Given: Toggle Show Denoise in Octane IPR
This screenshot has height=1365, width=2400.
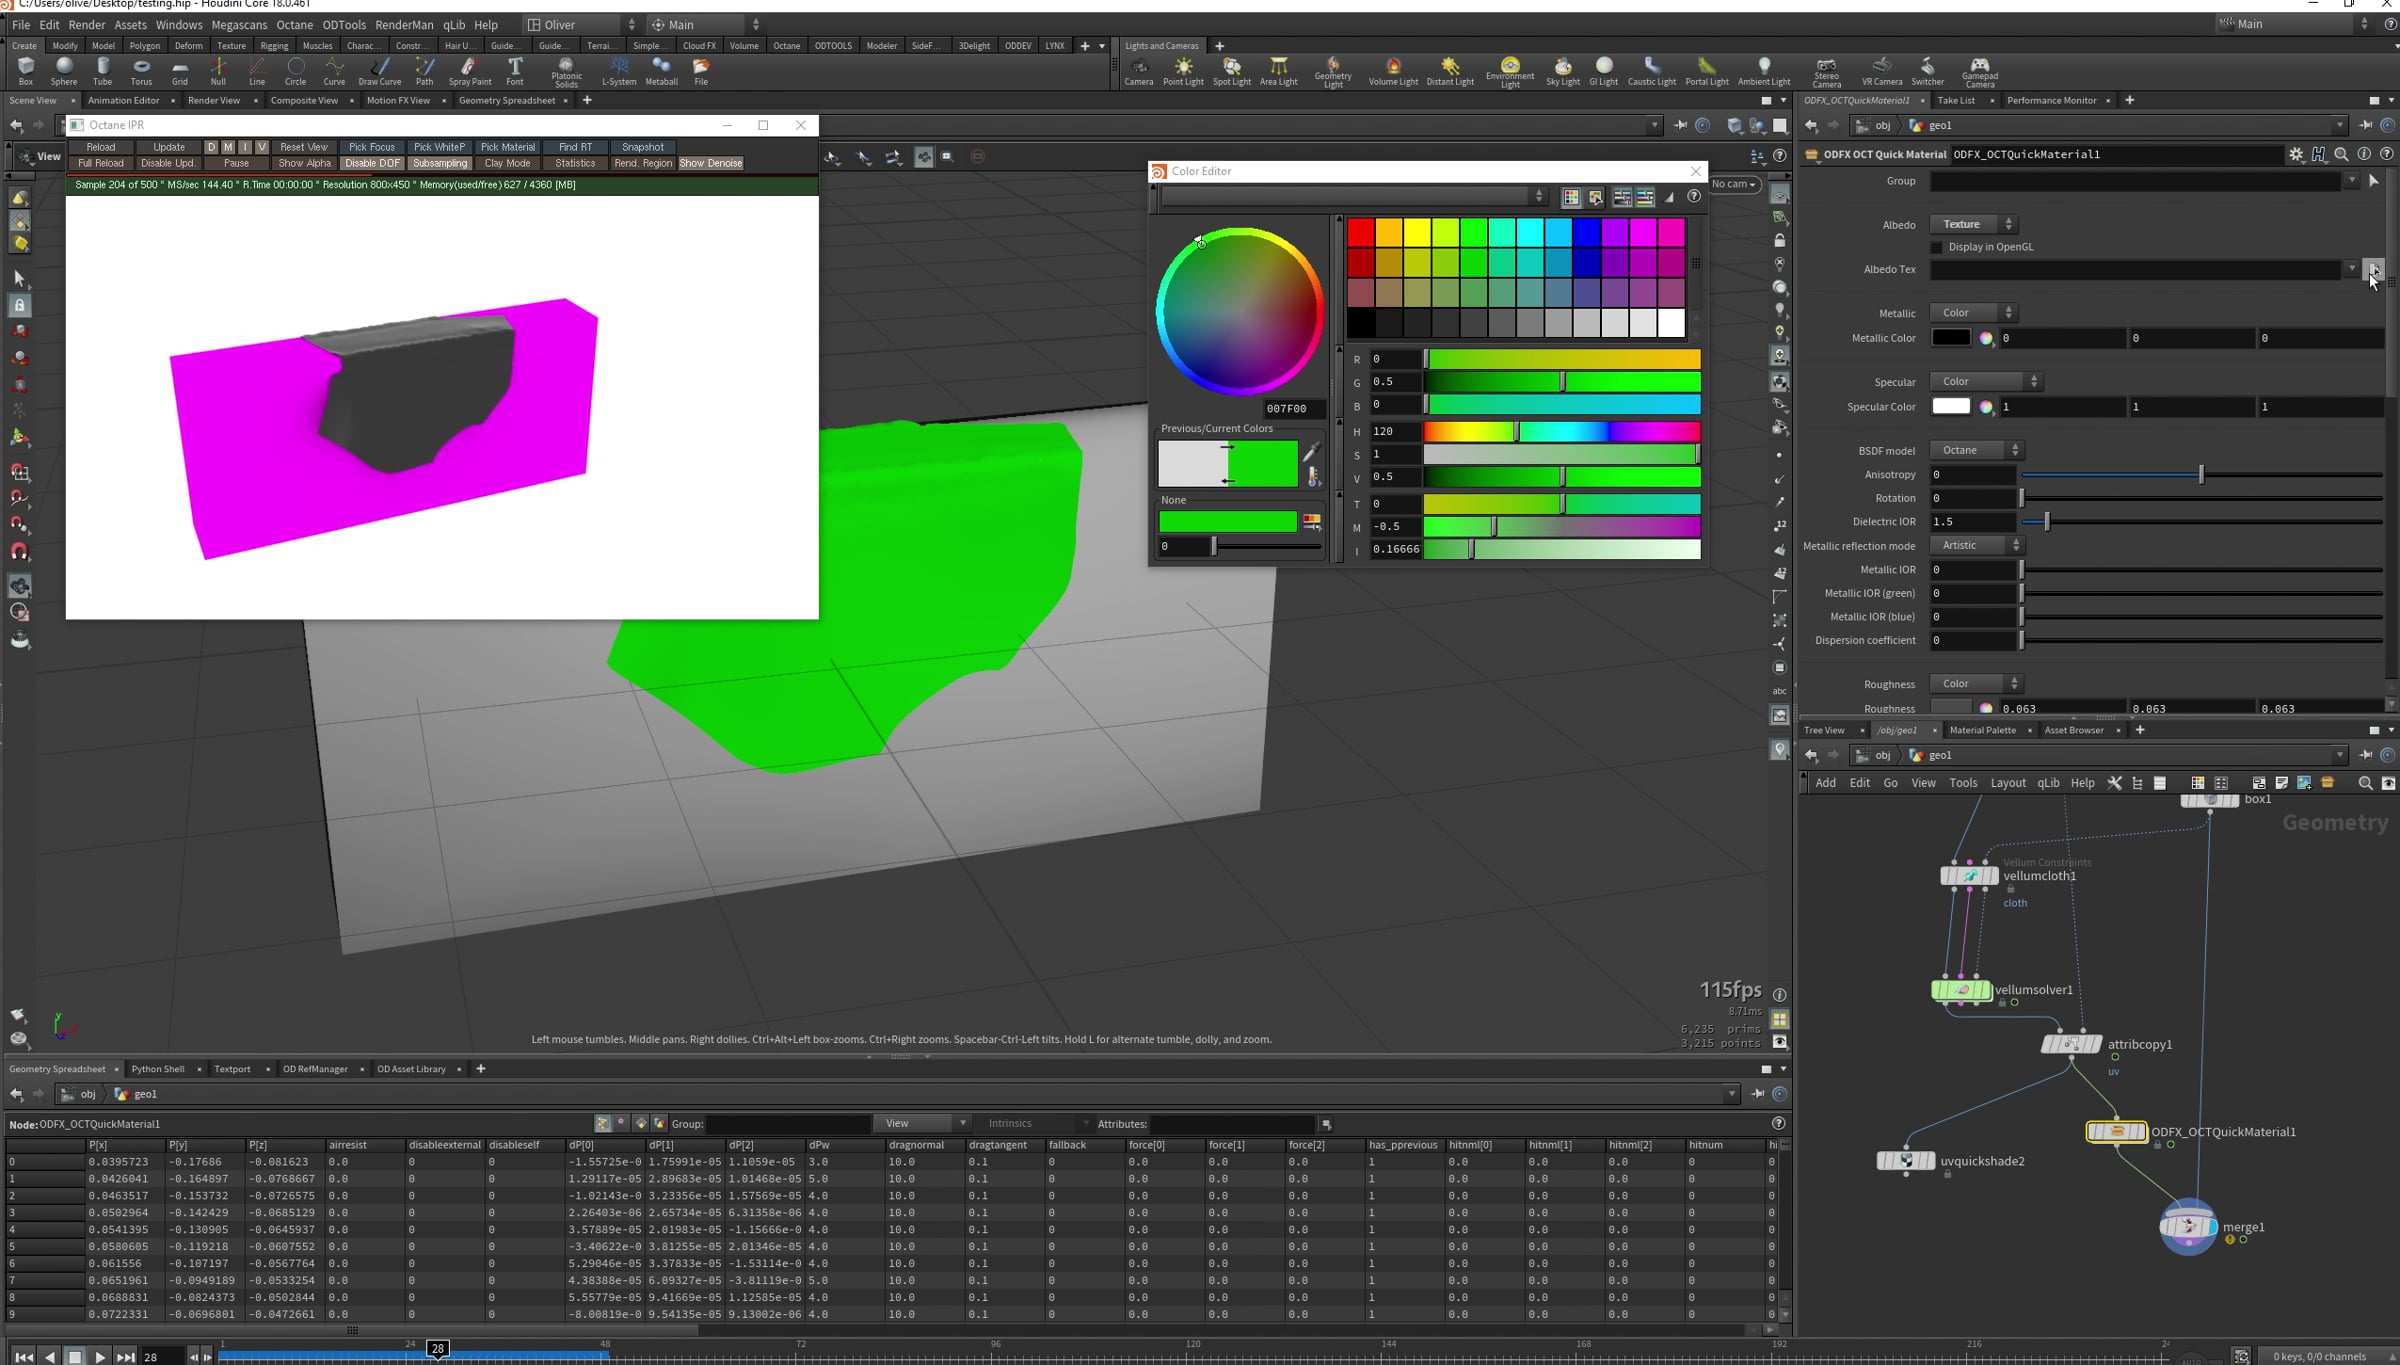Looking at the screenshot, I should tap(711, 163).
